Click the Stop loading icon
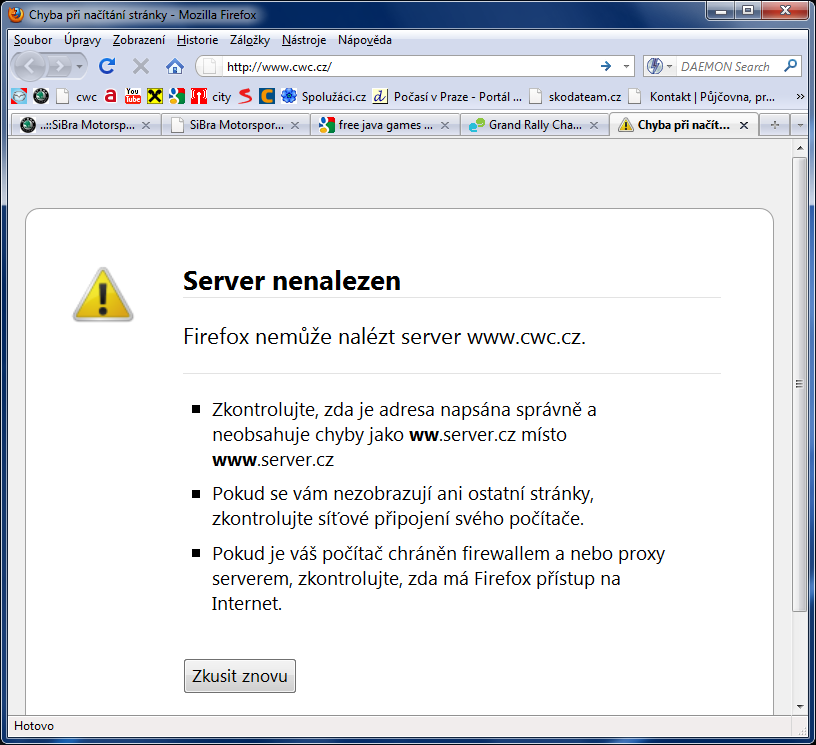Screen dimensions: 816x745 [x=141, y=66]
